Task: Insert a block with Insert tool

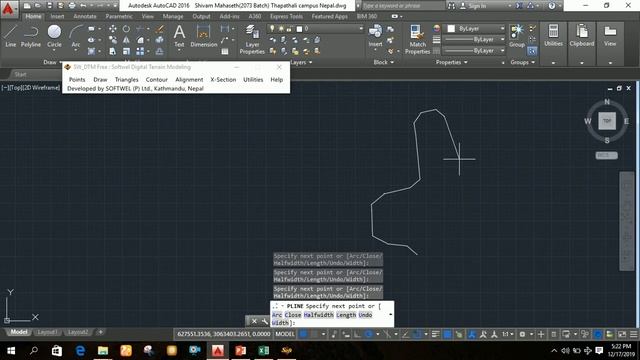Action: (375, 36)
